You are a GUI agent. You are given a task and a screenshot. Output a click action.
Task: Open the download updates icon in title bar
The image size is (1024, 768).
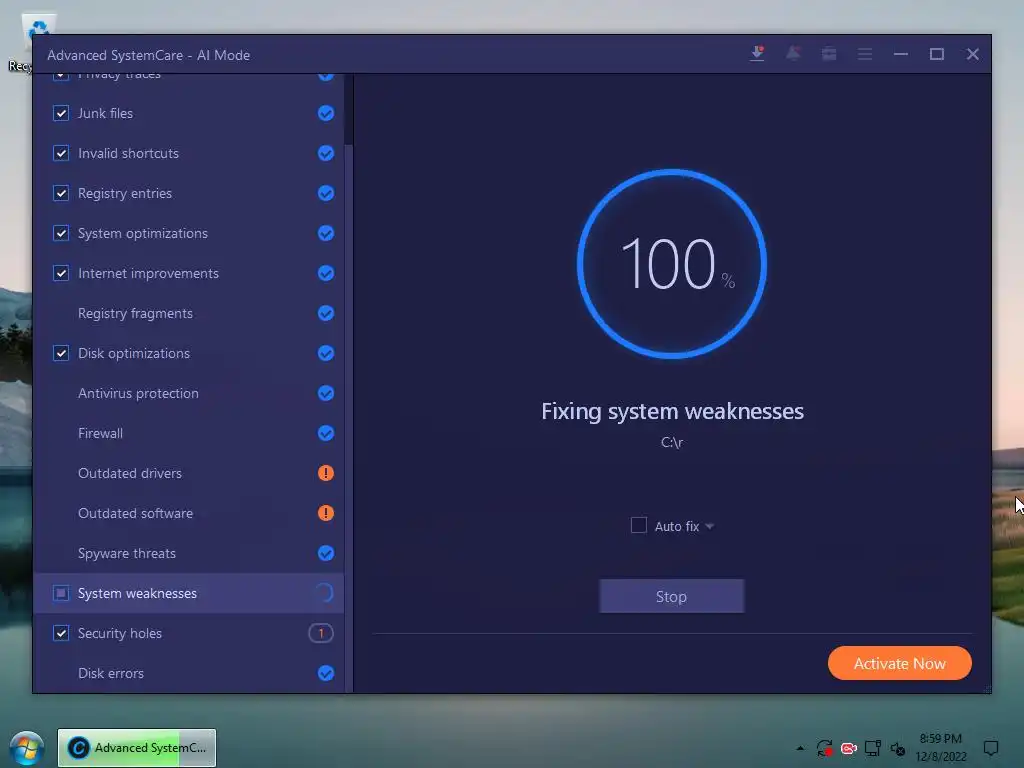tap(758, 54)
